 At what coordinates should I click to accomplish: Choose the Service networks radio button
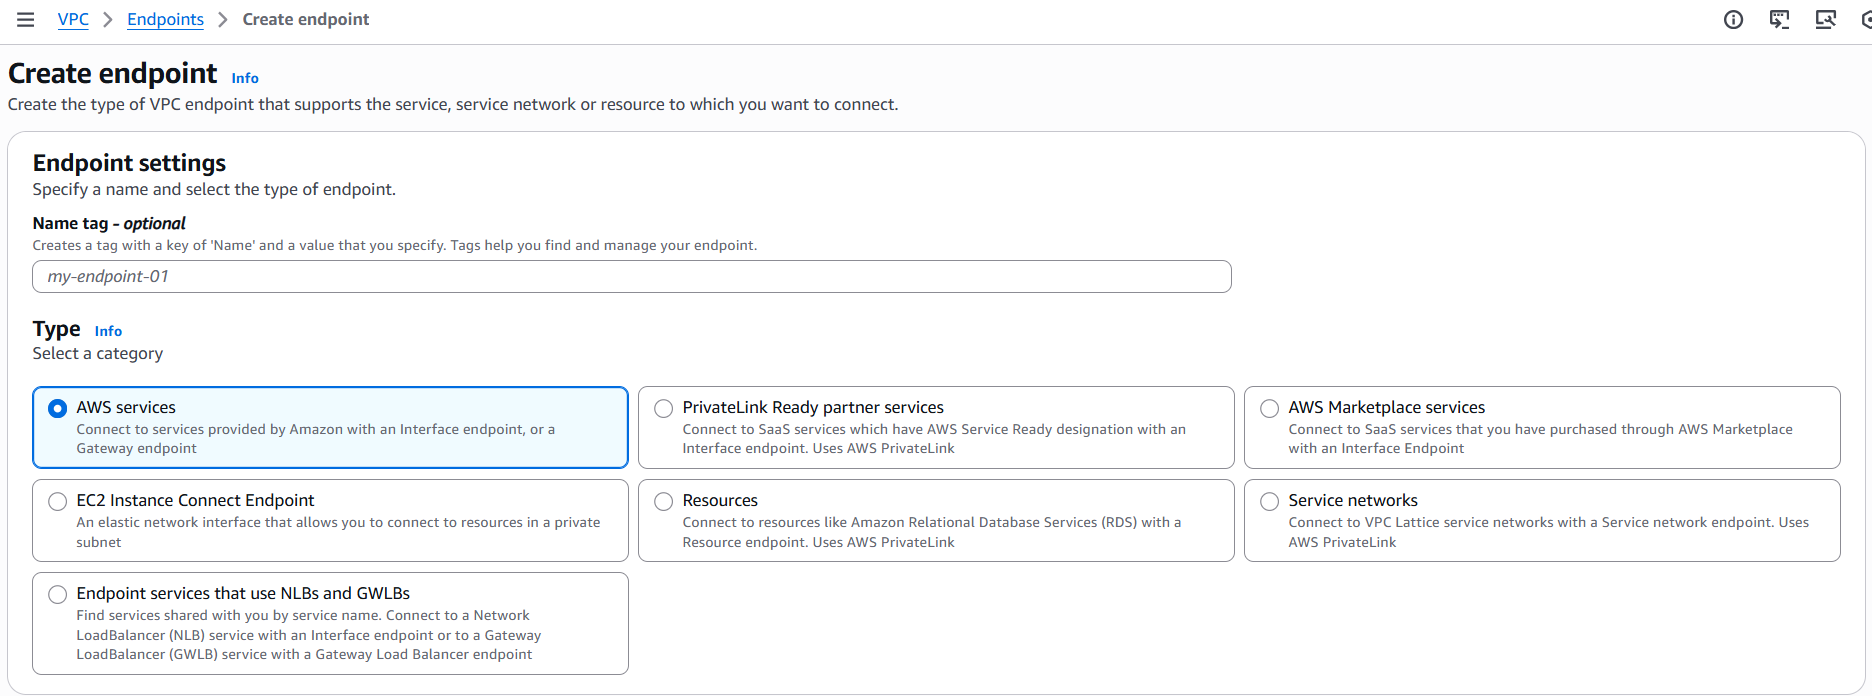click(1270, 501)
